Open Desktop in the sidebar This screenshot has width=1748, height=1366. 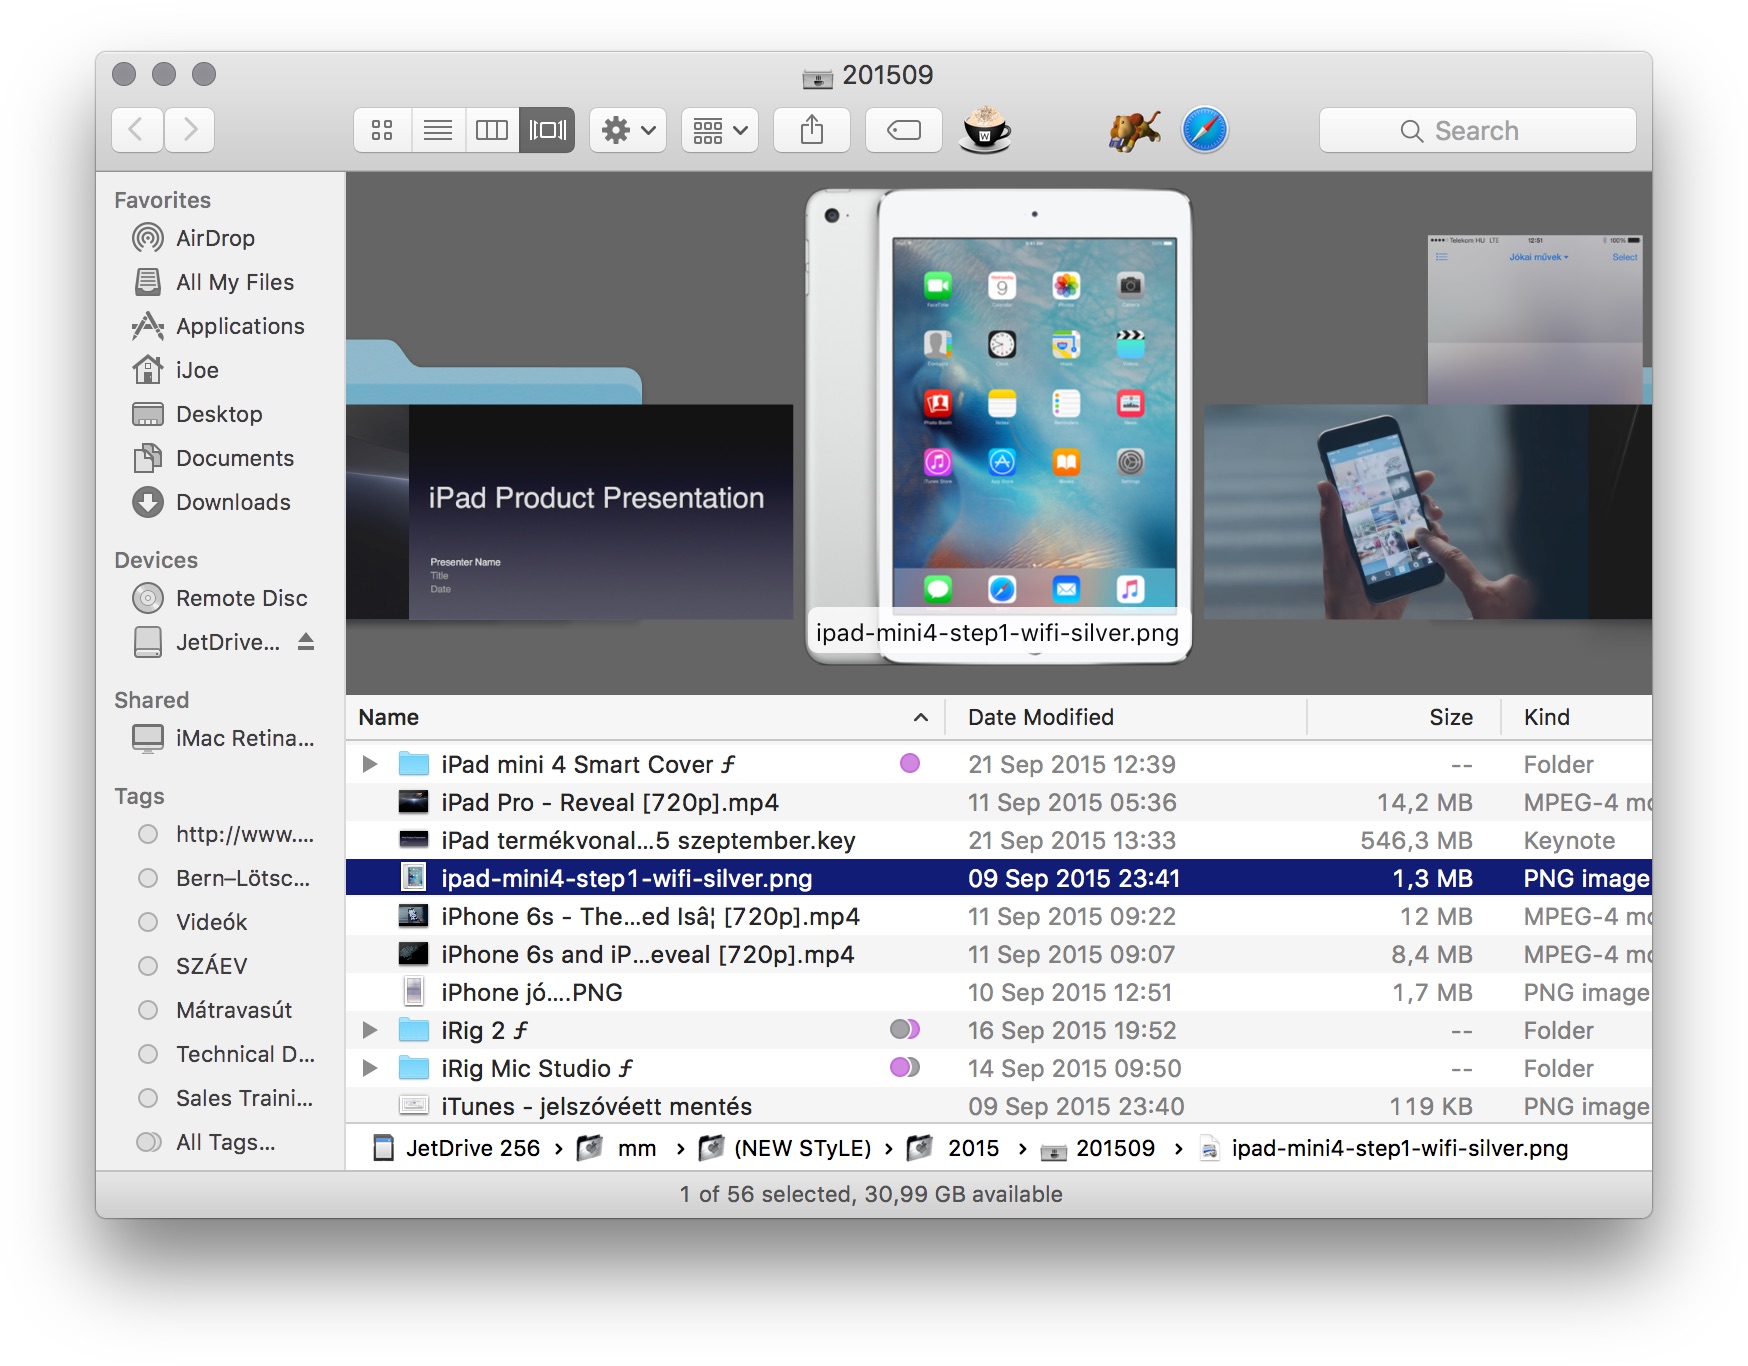(x=221, y=414)
